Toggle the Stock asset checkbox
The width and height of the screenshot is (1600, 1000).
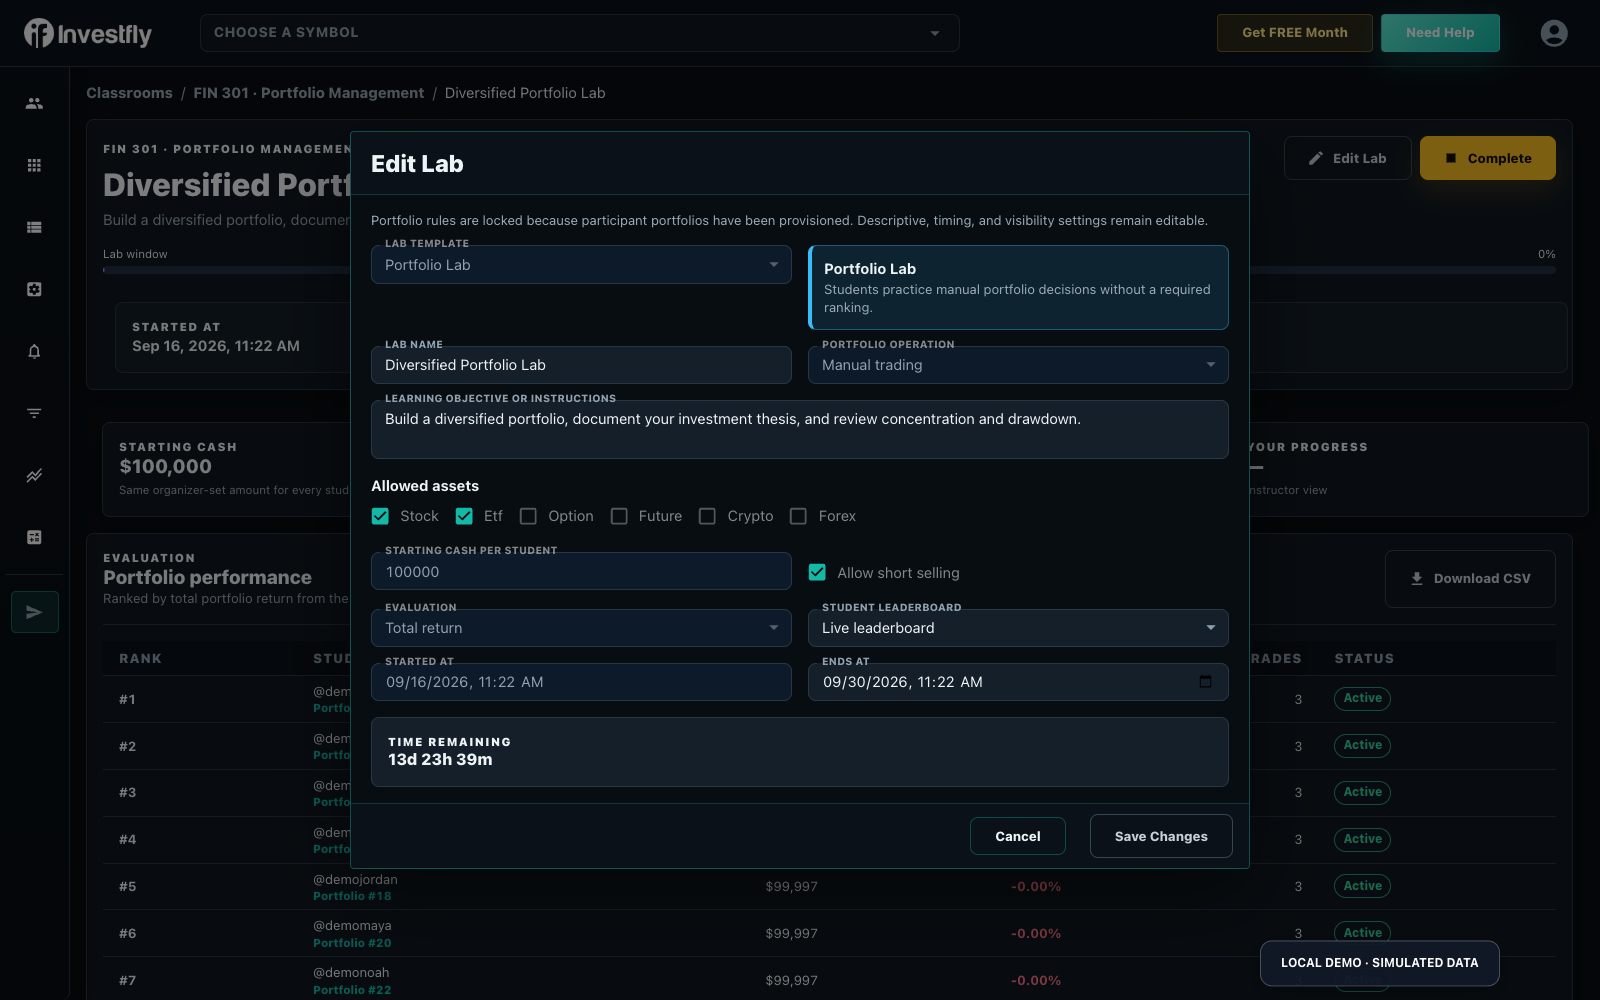(380, 516)
